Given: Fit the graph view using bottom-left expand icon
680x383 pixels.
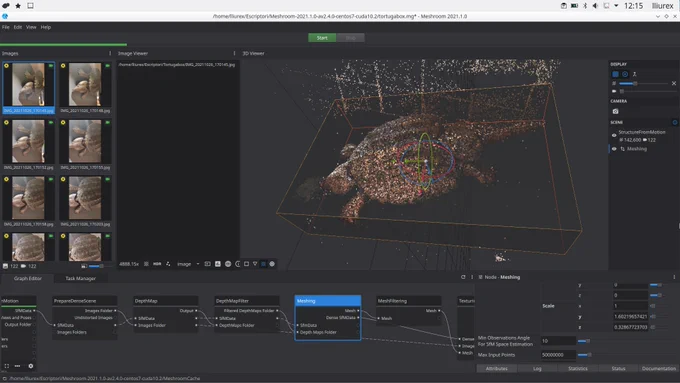Looking at the screenshot, I should (x=7, y=366).
